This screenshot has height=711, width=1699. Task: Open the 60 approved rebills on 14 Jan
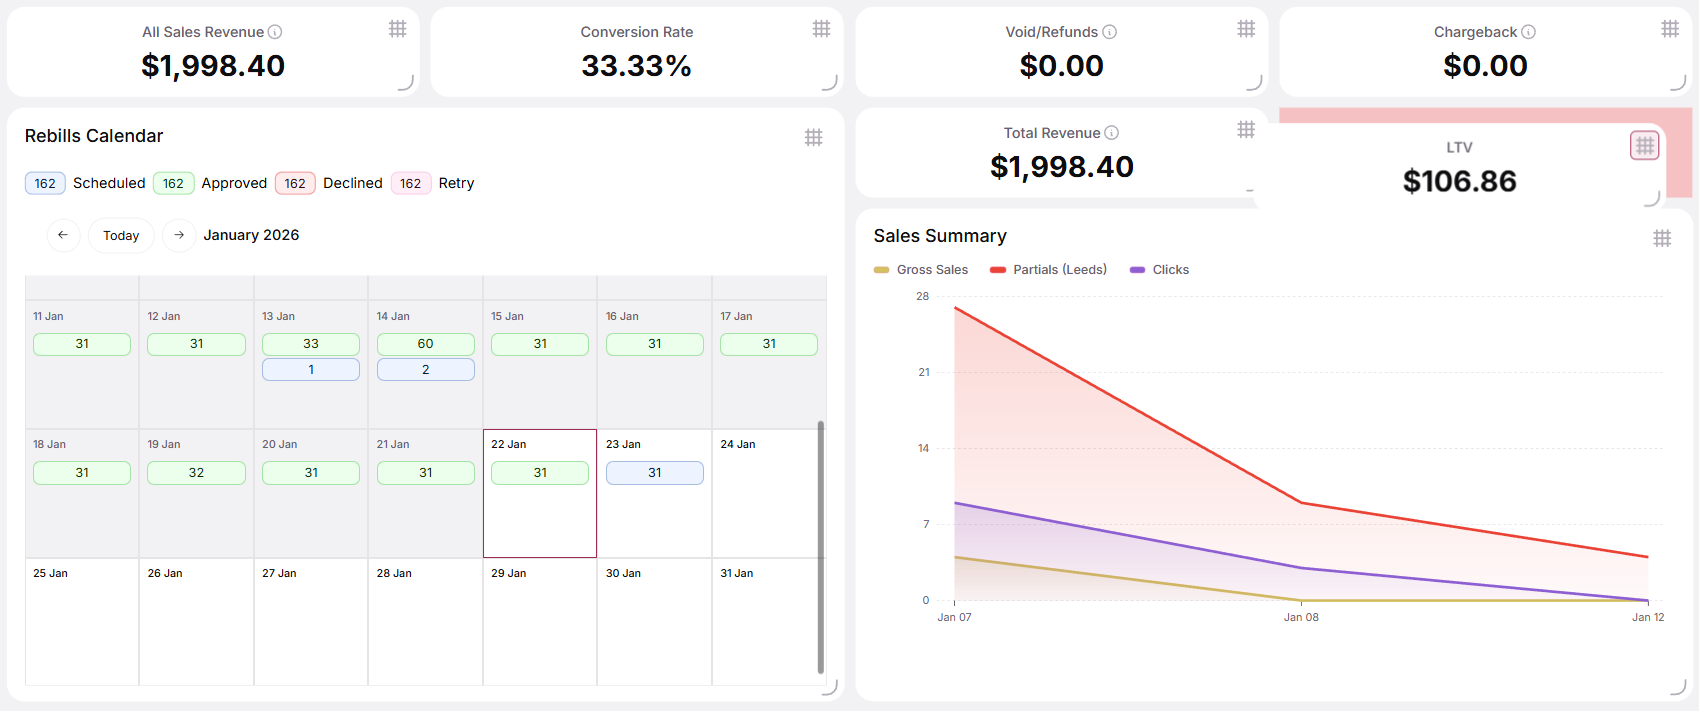point(426,344)
